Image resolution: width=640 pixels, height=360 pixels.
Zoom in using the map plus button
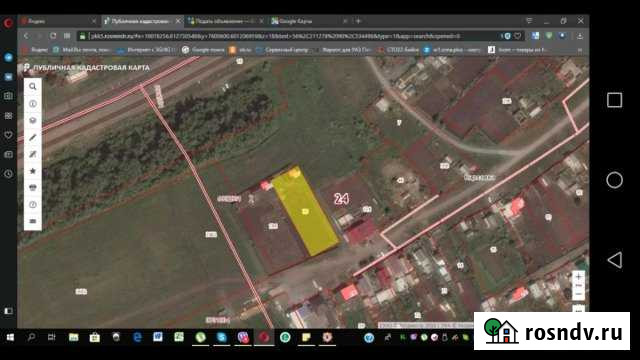[578, 277]
